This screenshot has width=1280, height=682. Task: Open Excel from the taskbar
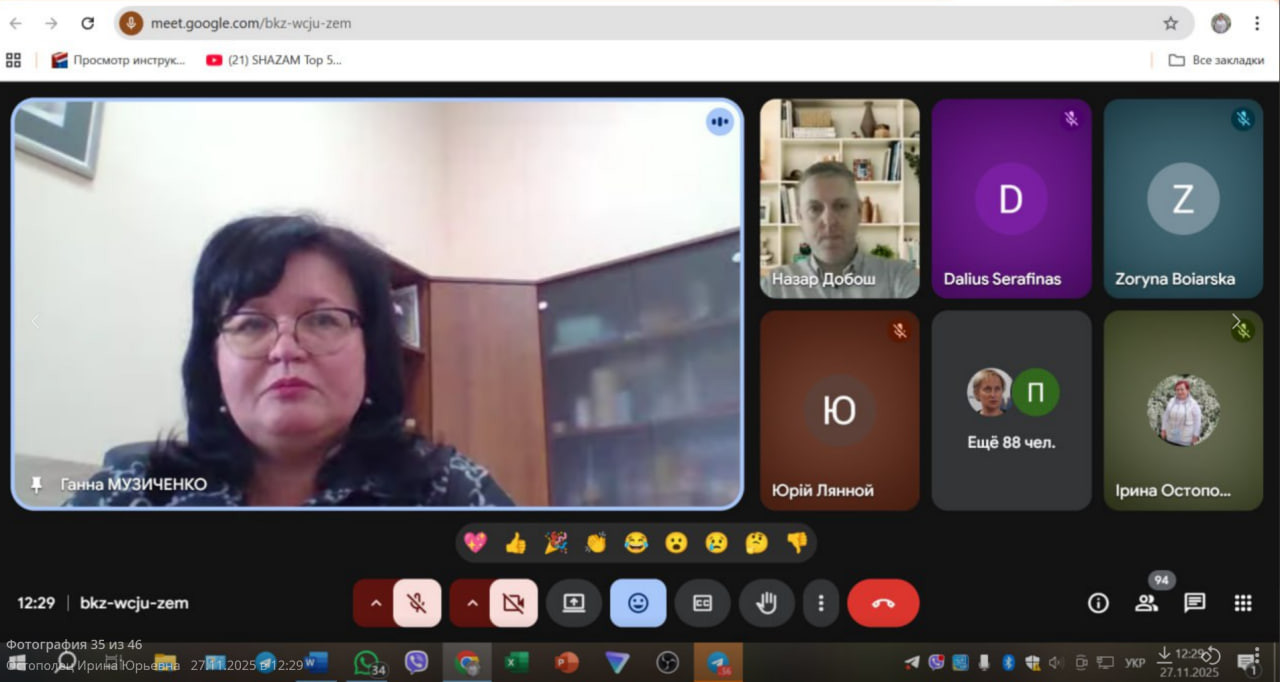point(516,662)
